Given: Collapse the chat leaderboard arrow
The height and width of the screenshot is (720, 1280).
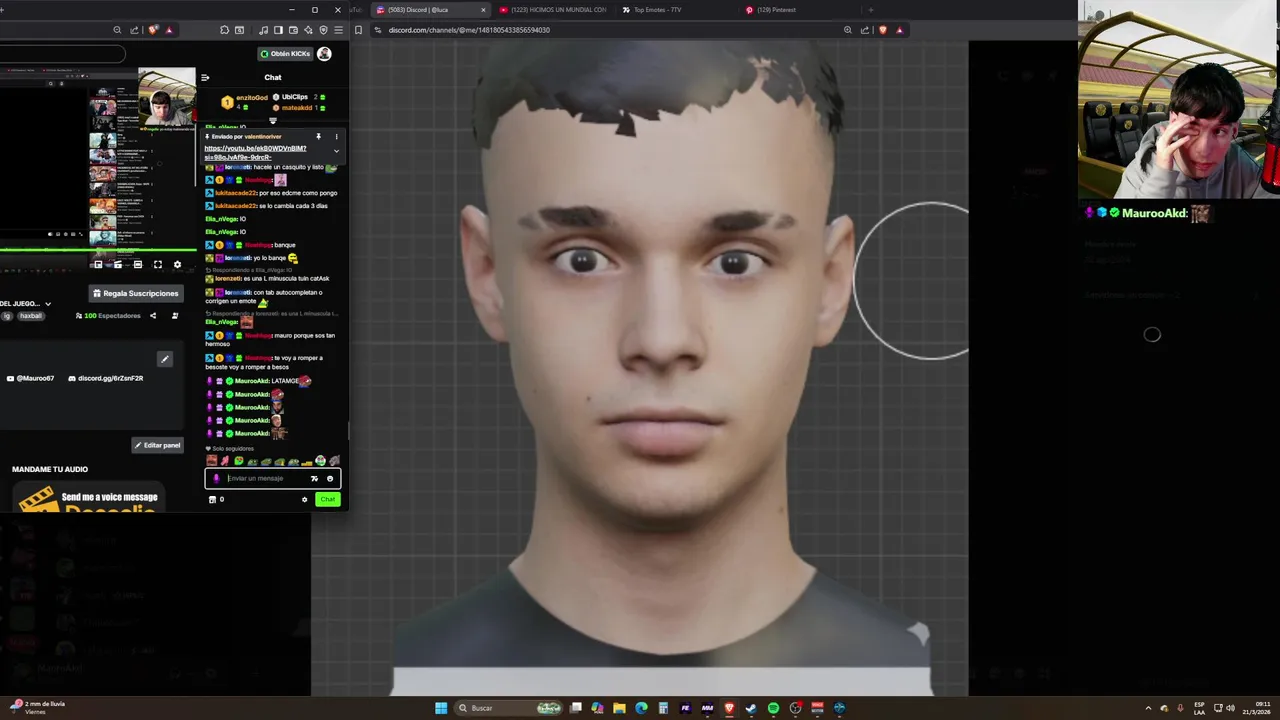Looking at the screenshot, I should (272, 121).
